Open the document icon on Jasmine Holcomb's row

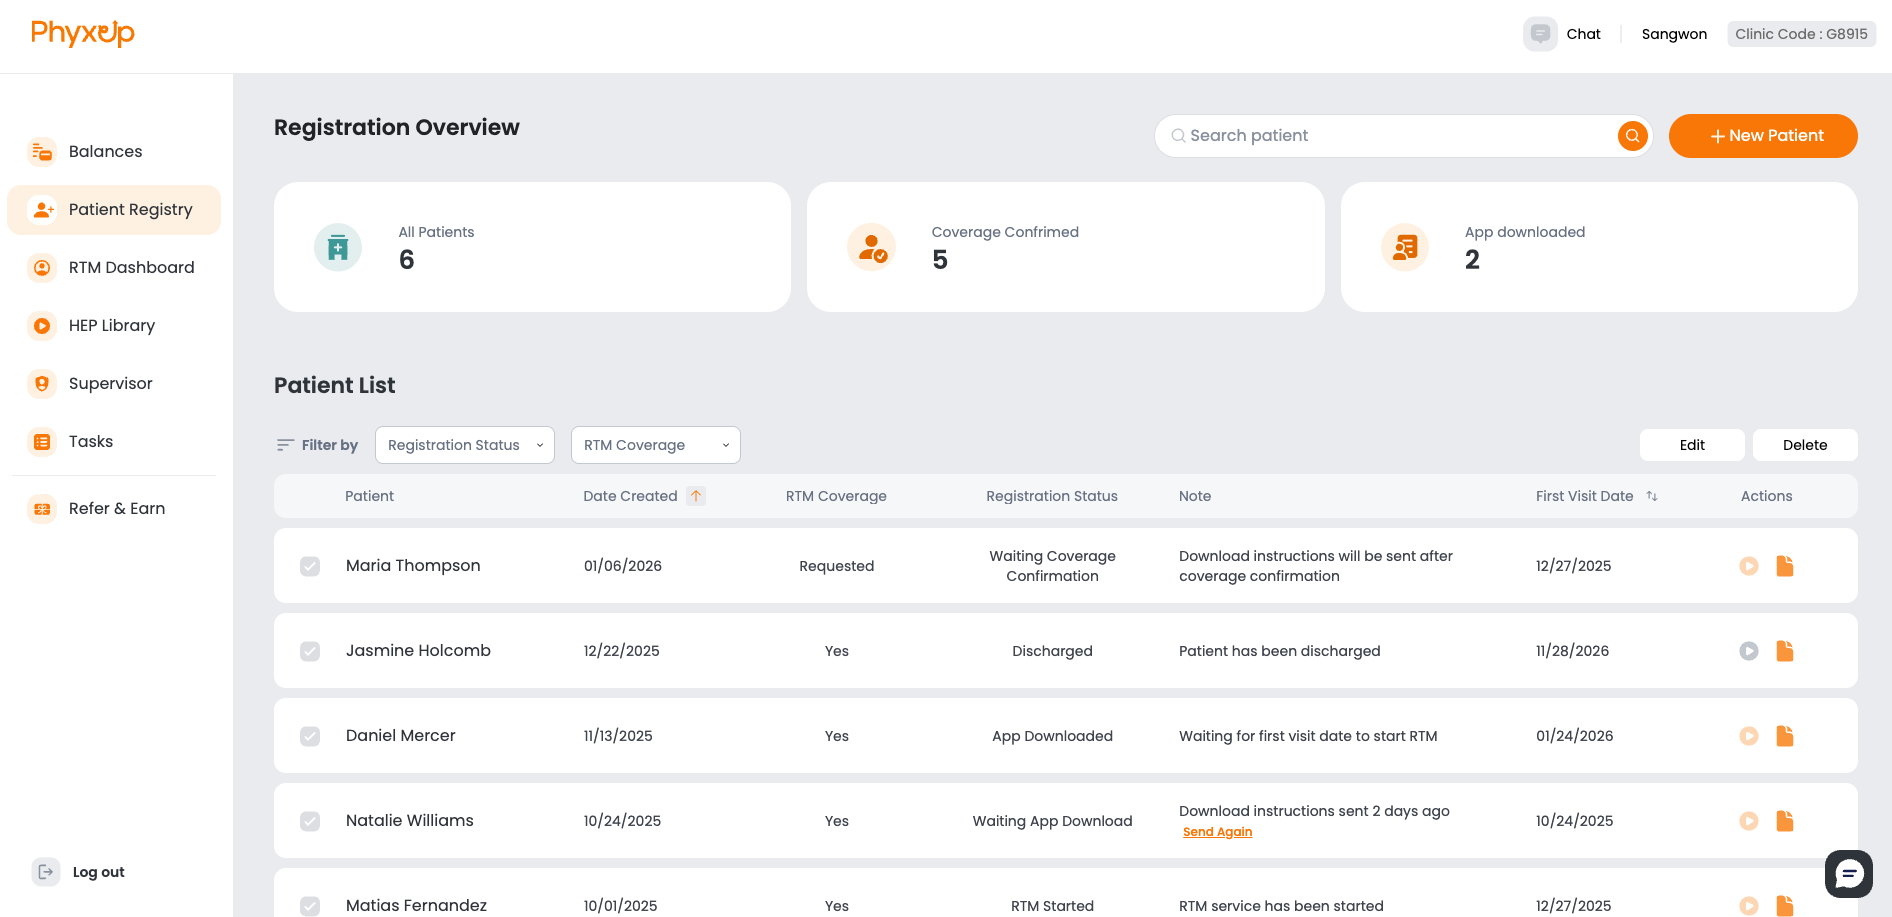pos(1785,651)
